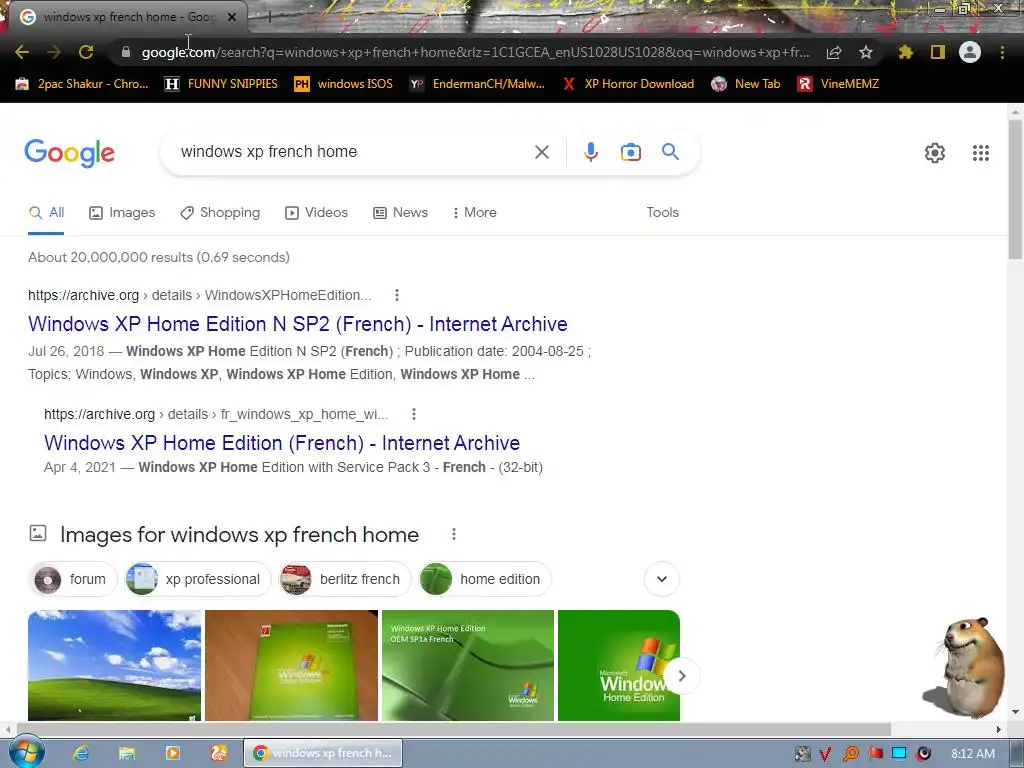Open red V tray icon

coord(825,754)
